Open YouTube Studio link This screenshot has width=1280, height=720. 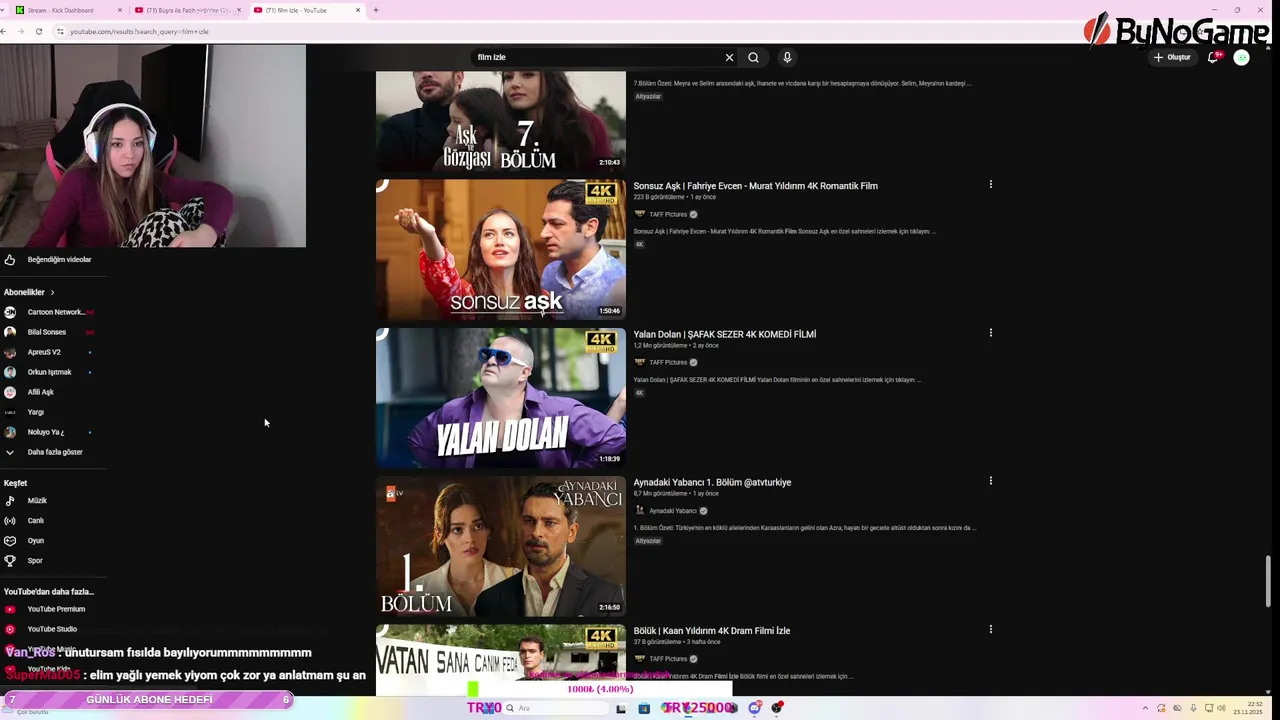[50, 629]
